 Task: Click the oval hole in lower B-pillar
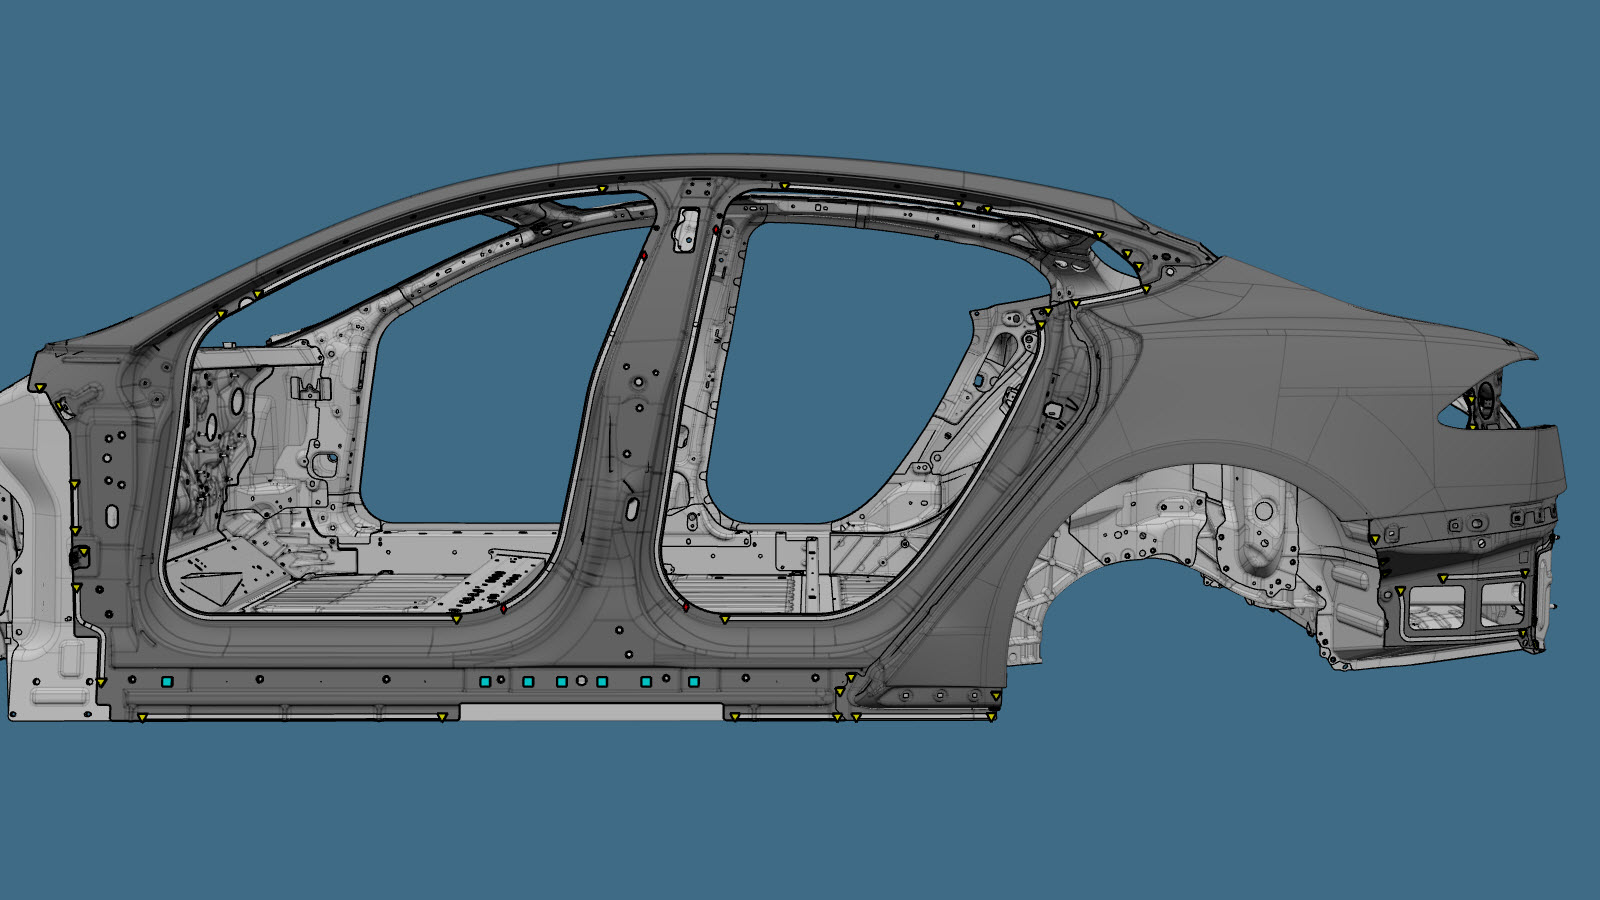(632, 508)
